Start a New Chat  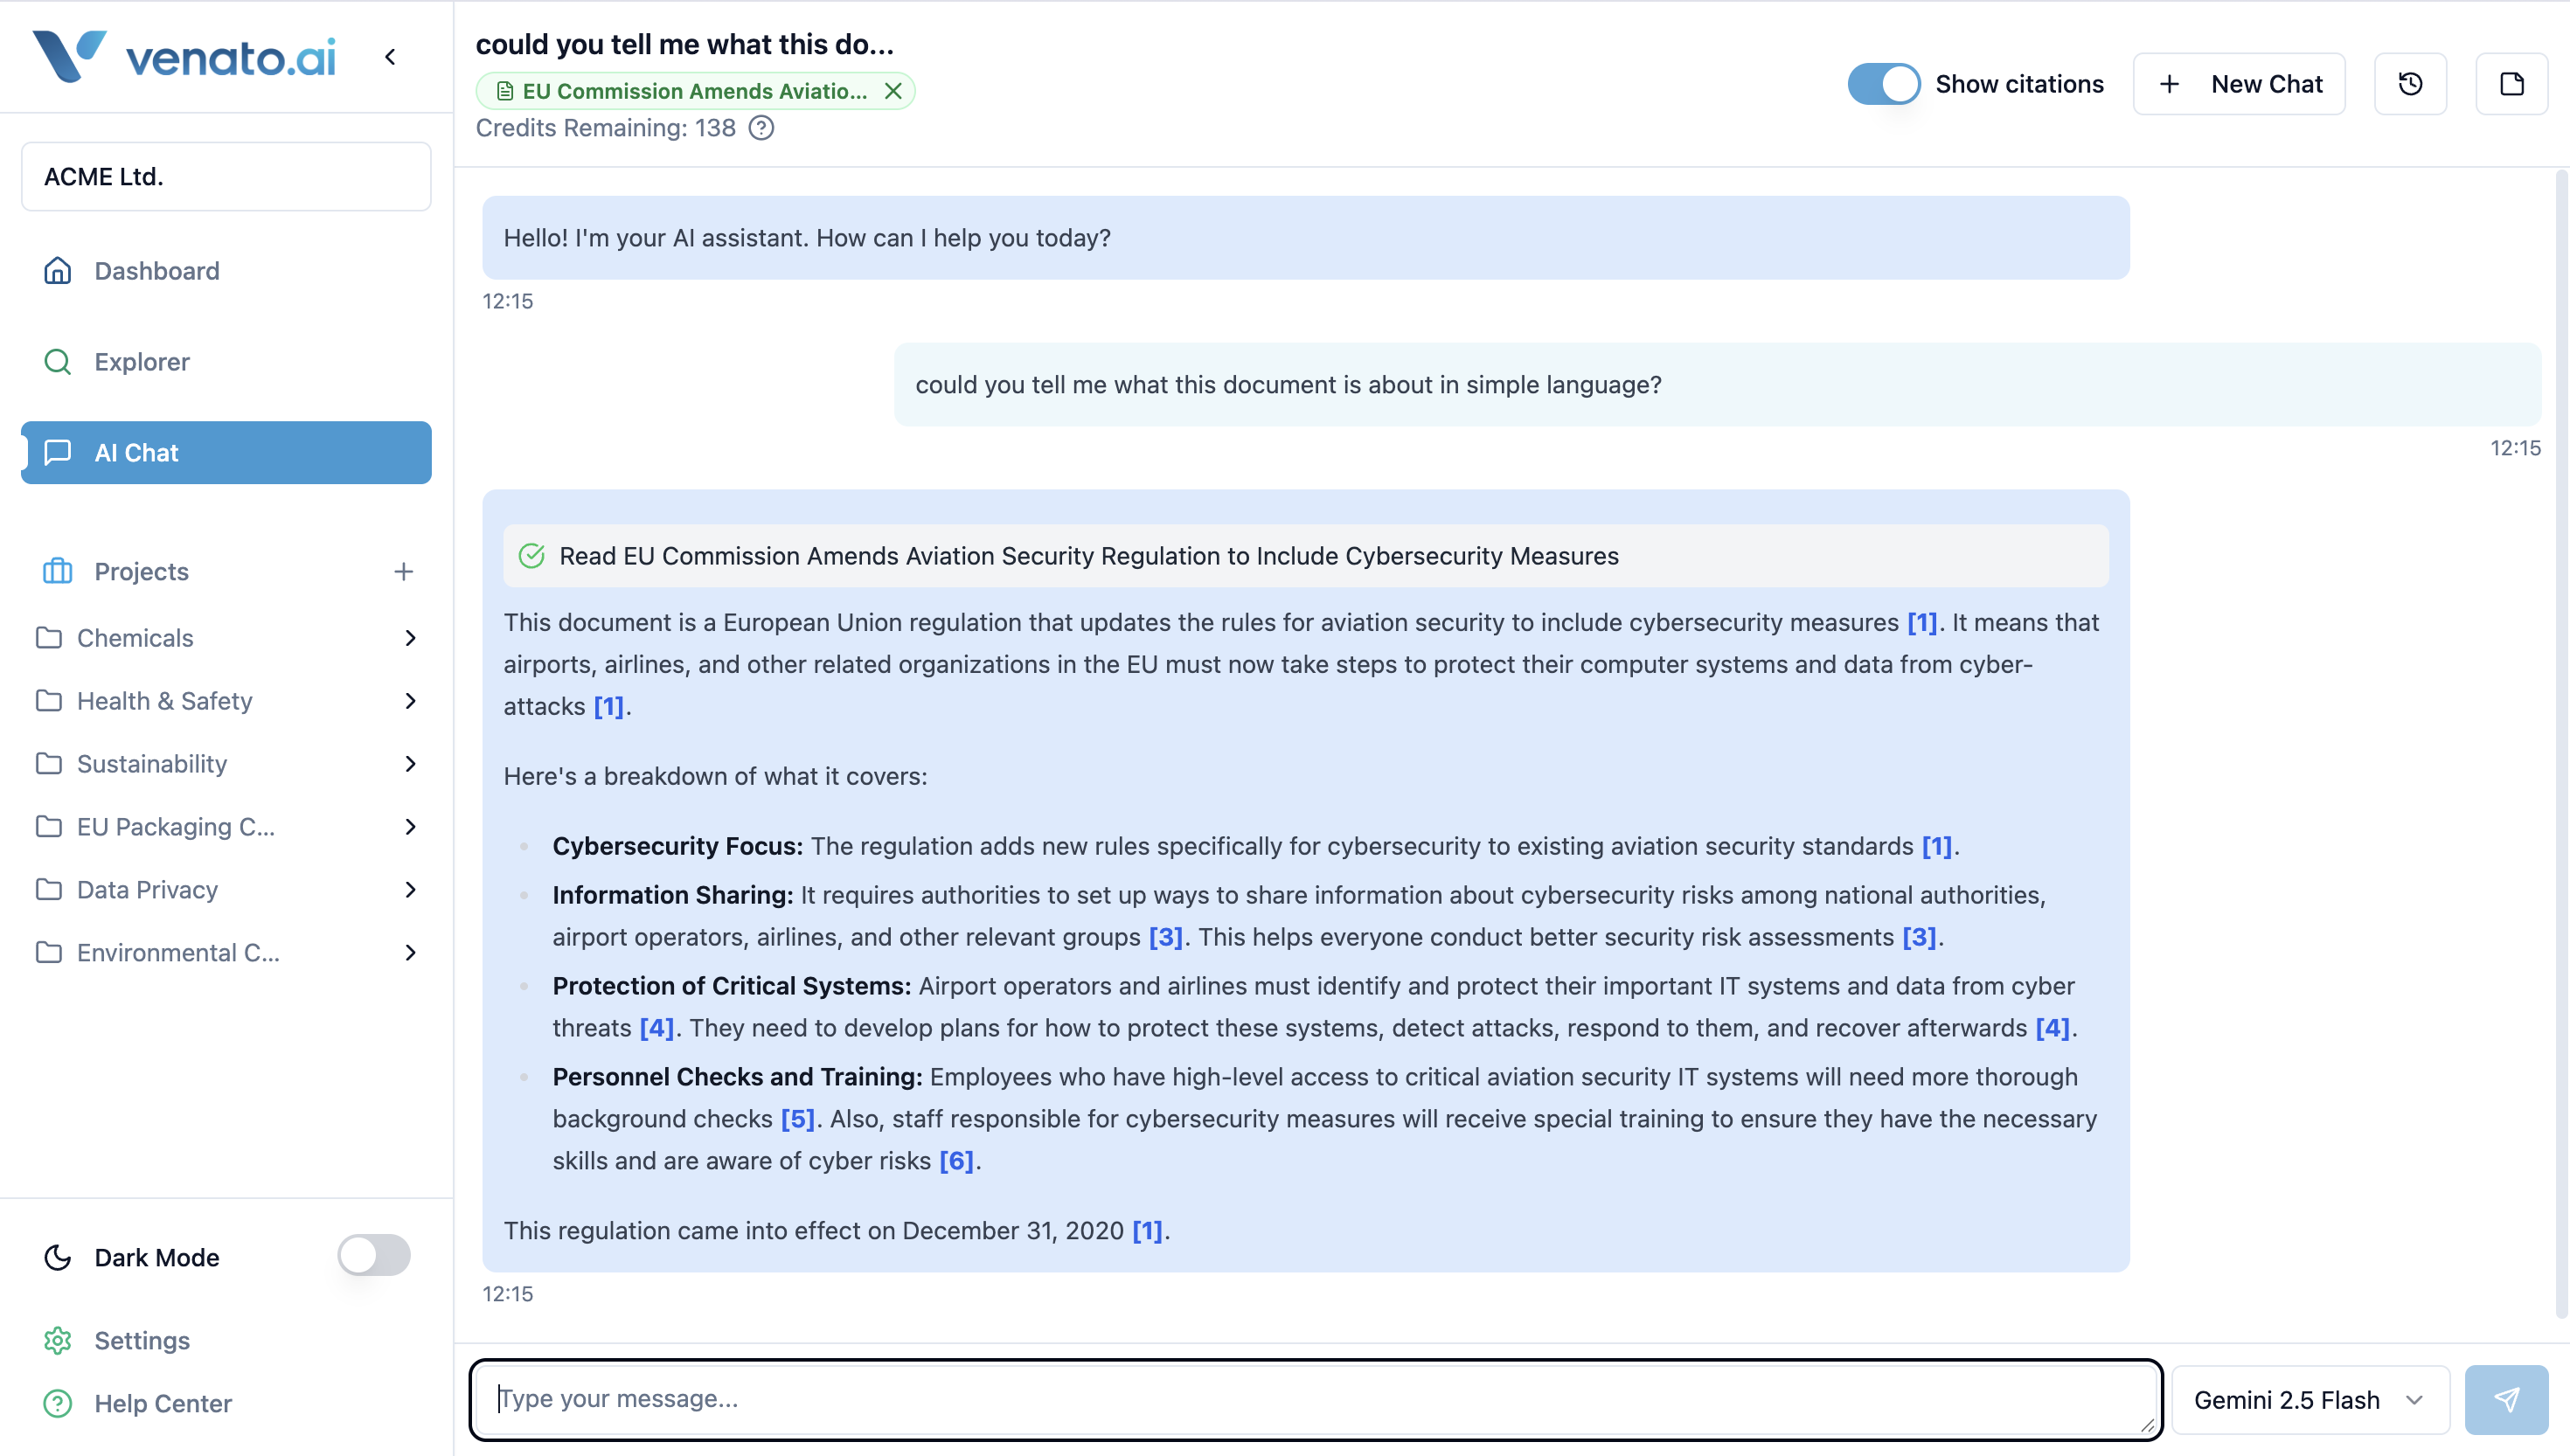[2238, 84]
